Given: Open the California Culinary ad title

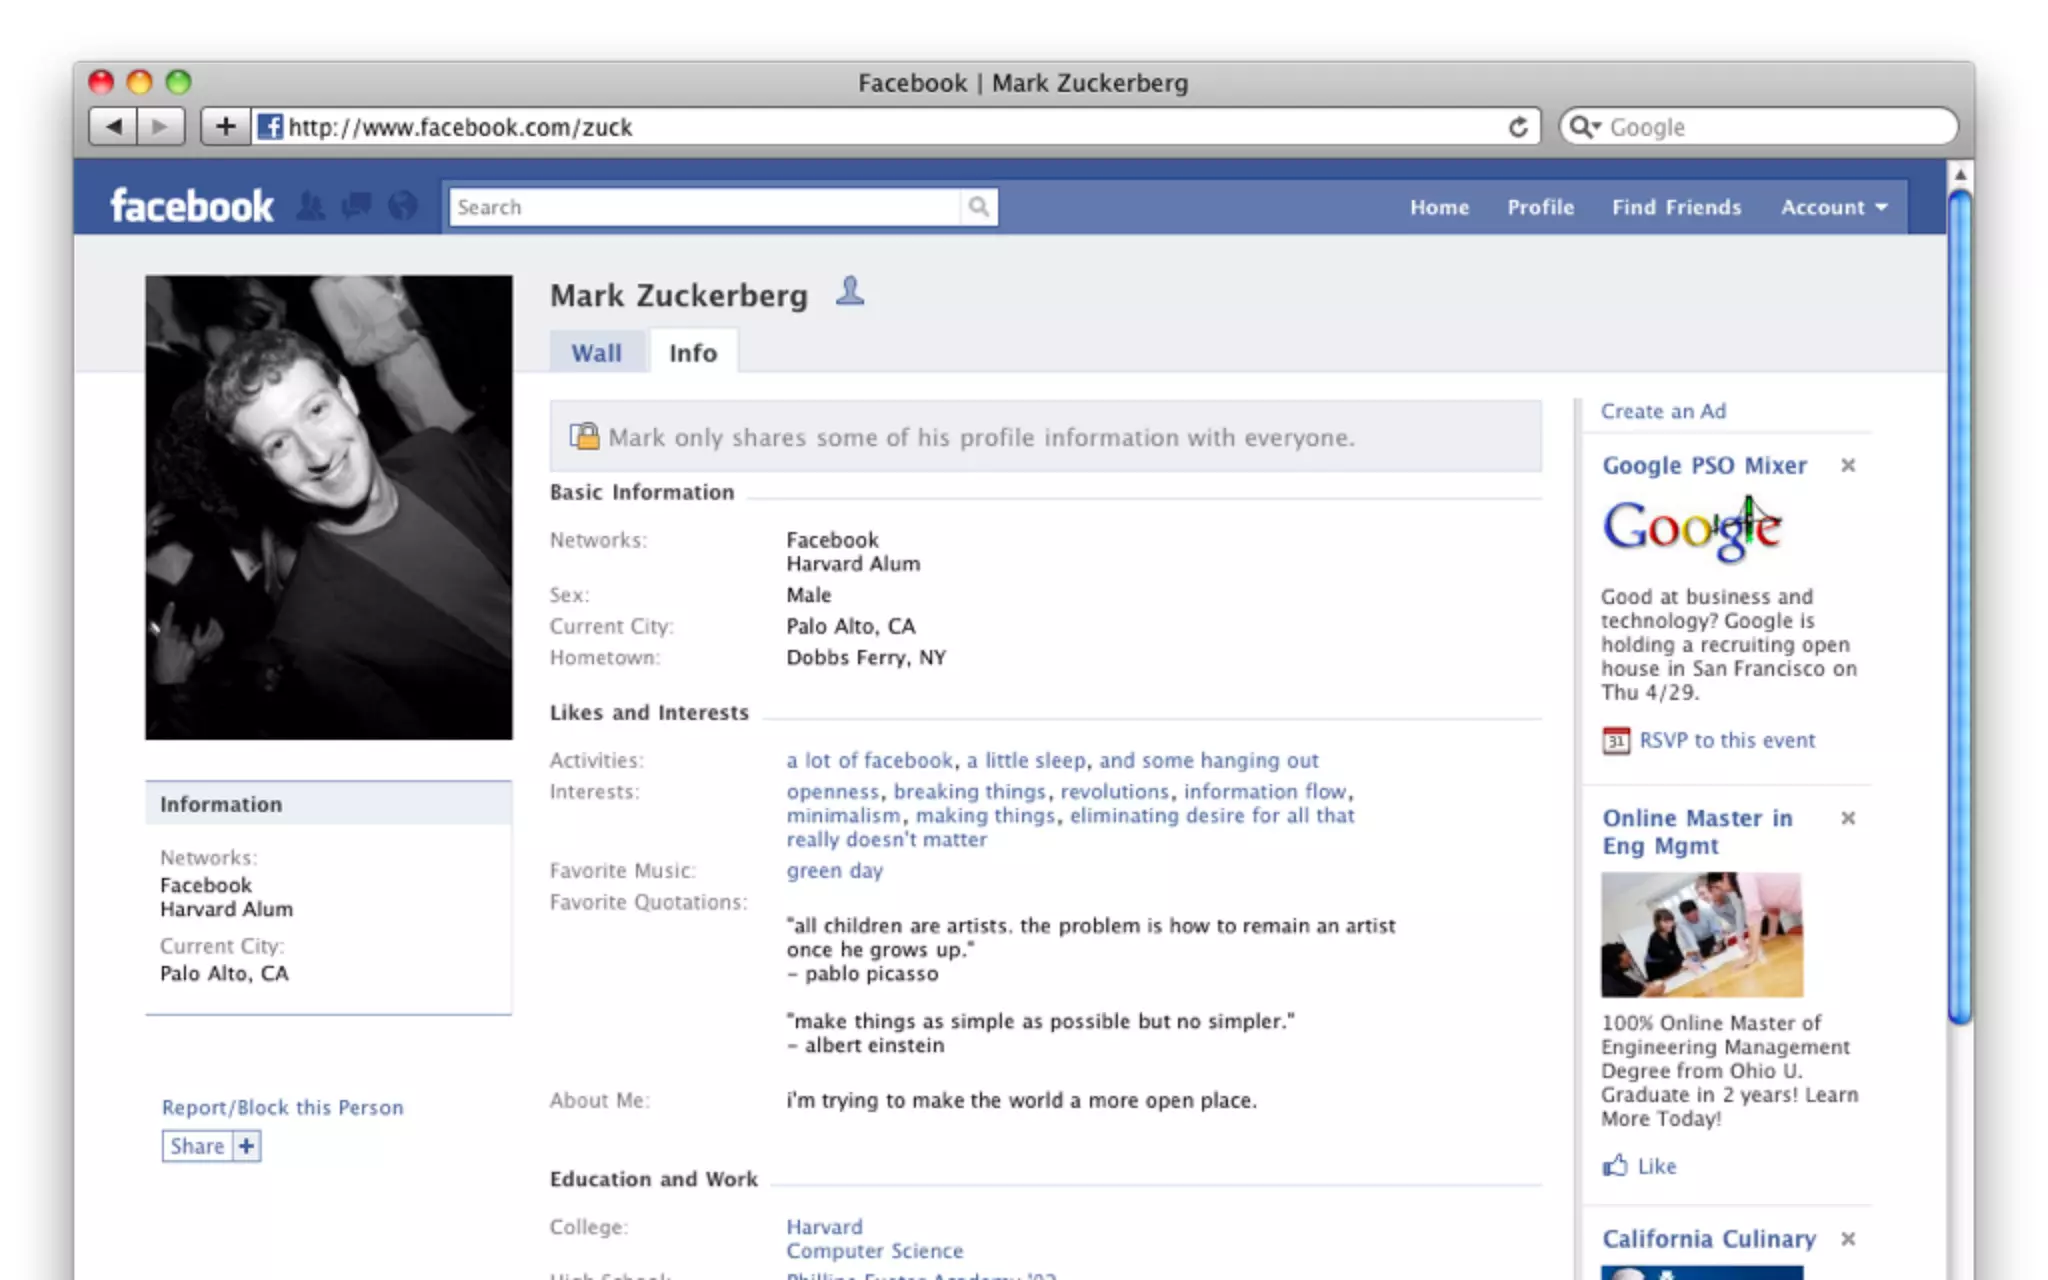Looking at the screenshot, I should click(x=1709, y=1239).
